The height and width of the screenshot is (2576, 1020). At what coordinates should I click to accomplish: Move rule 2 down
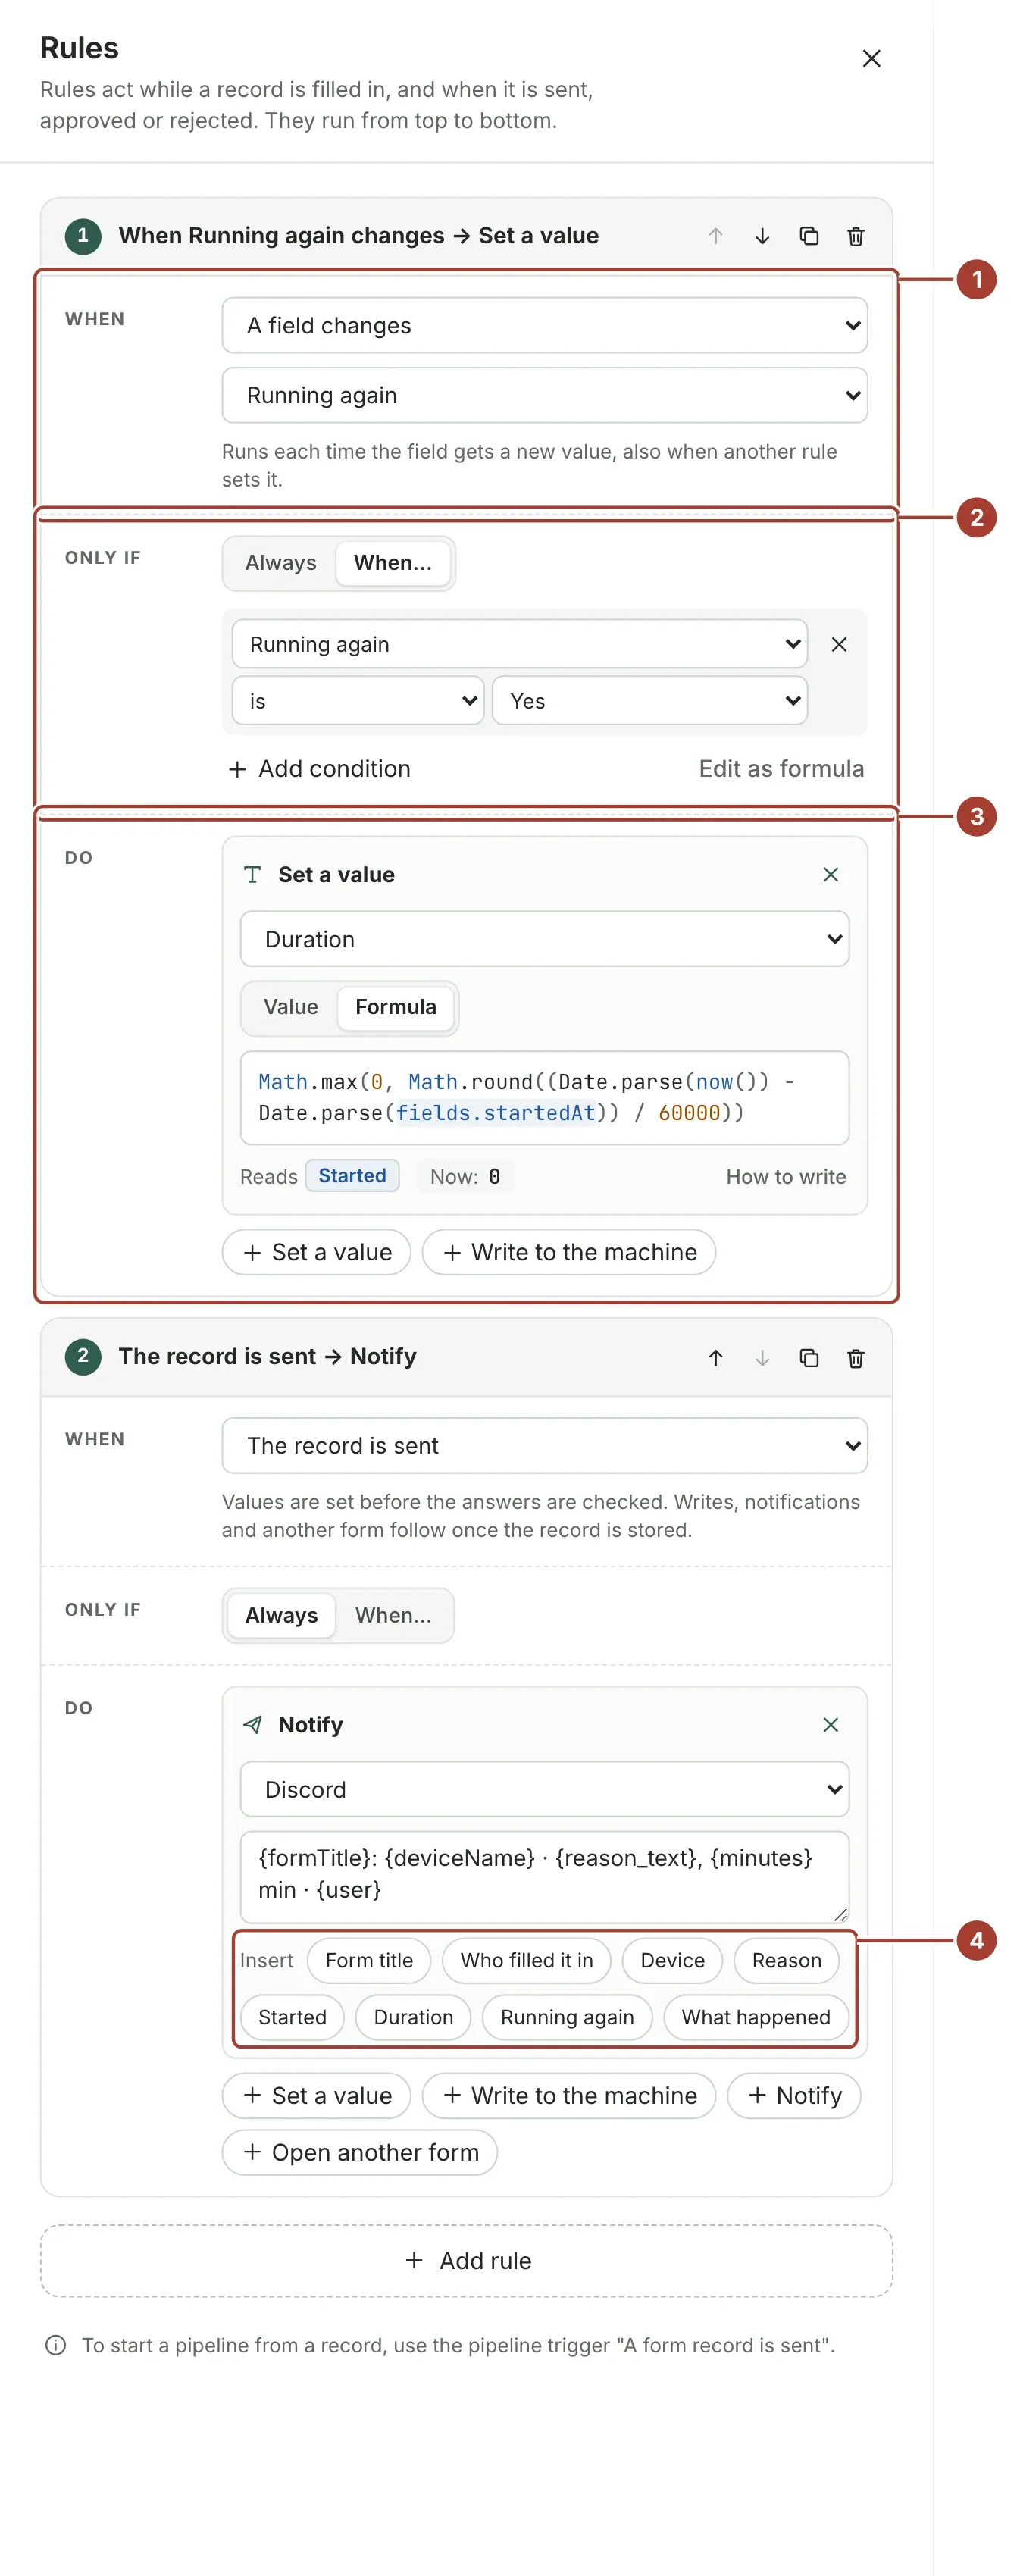tap(762, 1357)
